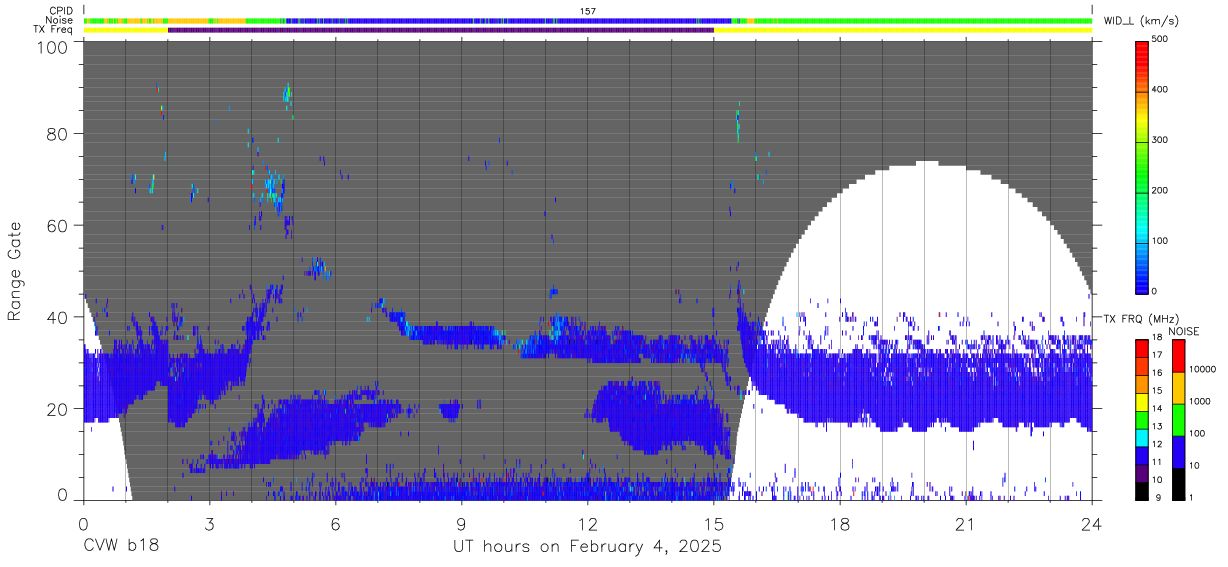
Task: Click the 9 label on the UT hours axis
Action: [x=462, y=523]
